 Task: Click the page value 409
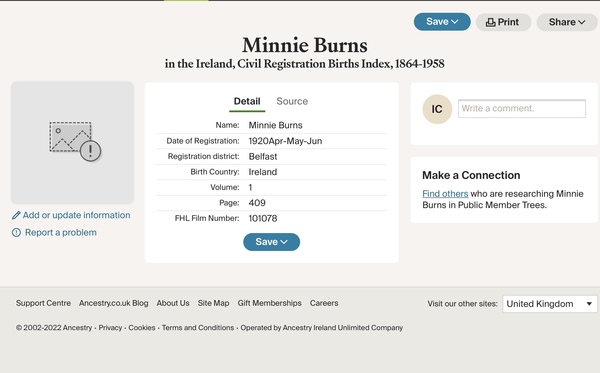[x=257, y=203]
